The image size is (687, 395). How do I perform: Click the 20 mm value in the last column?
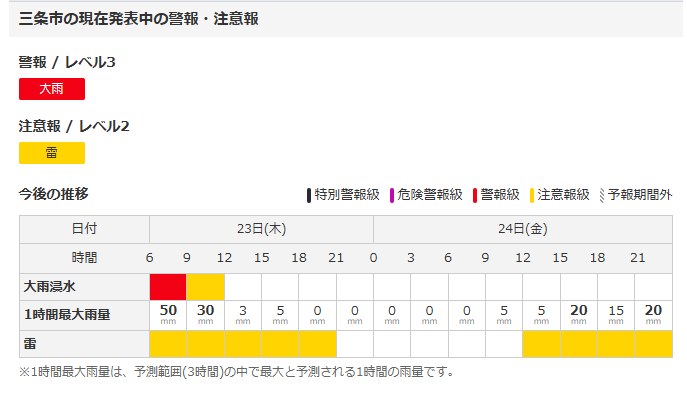[x=653, y=314]
